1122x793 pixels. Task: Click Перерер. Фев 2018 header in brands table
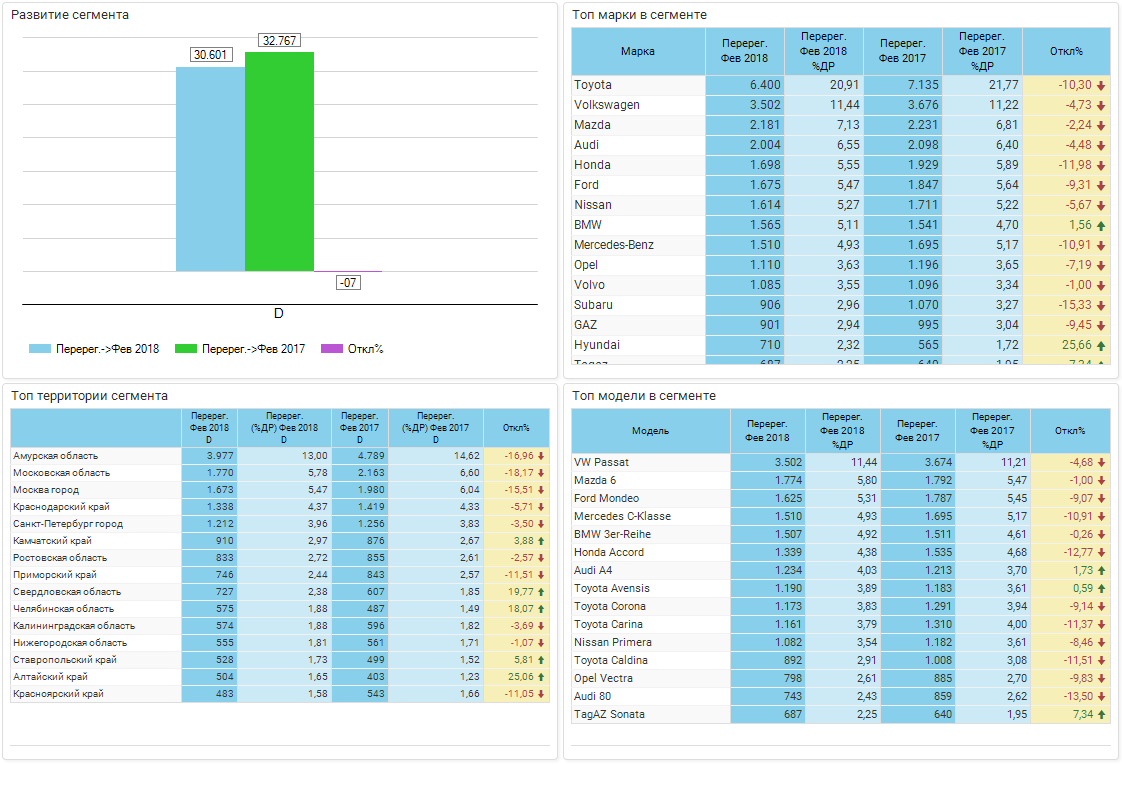[744, 52]
